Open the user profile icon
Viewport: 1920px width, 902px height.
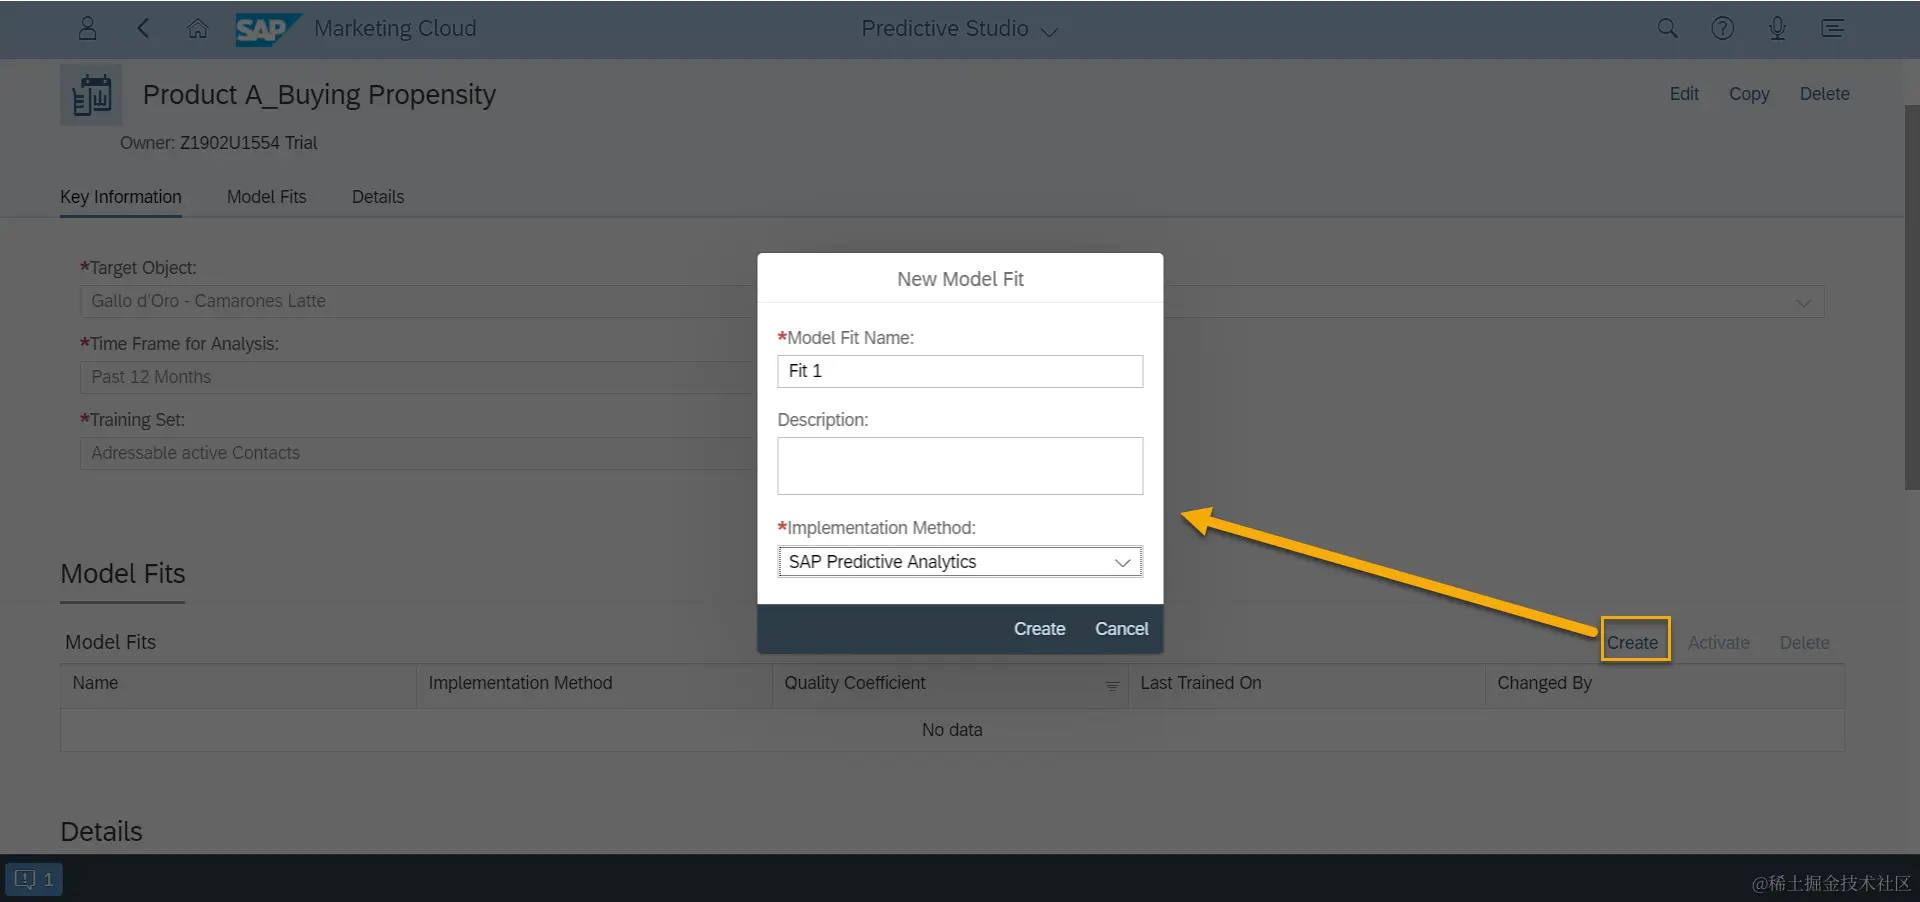click(88, 28)
